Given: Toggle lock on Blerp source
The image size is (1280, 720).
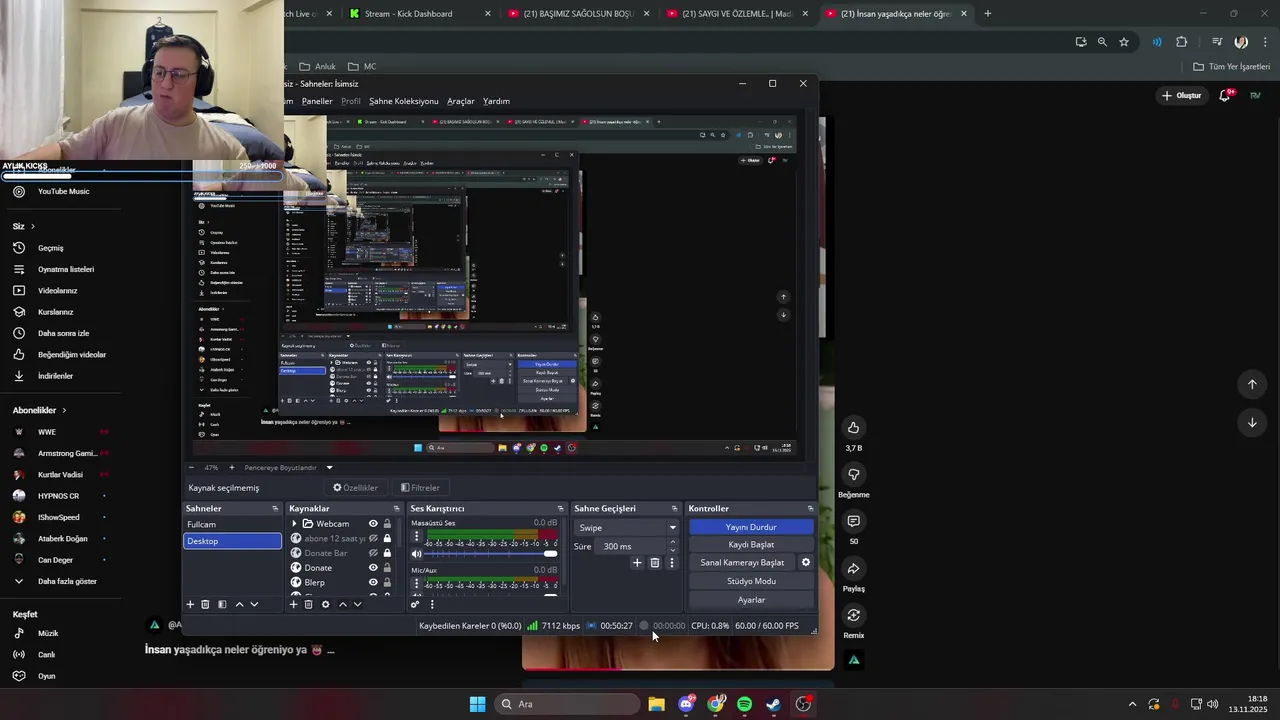Looking at the screenshot, I should point(387,582).
